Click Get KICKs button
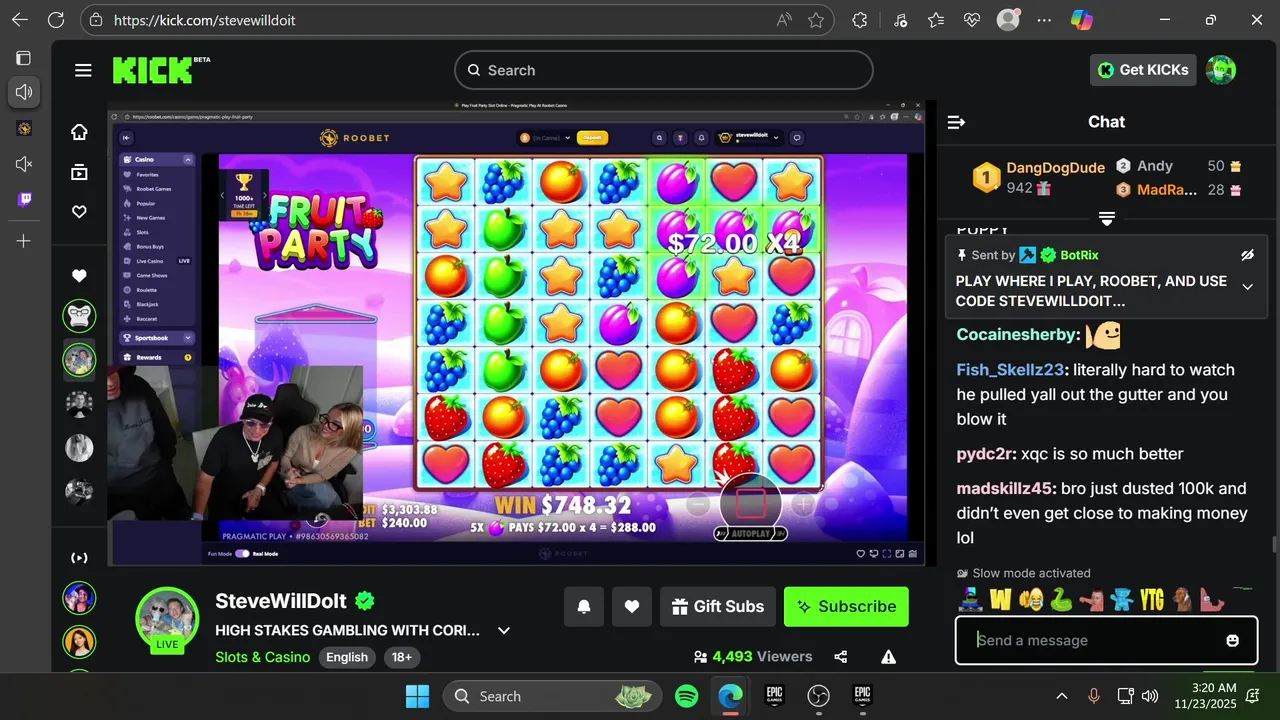 click(x=1143, y=70)
